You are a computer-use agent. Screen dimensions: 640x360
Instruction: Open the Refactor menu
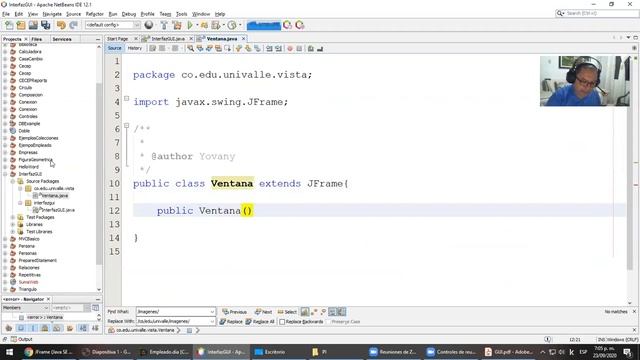pyautogui.click(x=94, y=14)
